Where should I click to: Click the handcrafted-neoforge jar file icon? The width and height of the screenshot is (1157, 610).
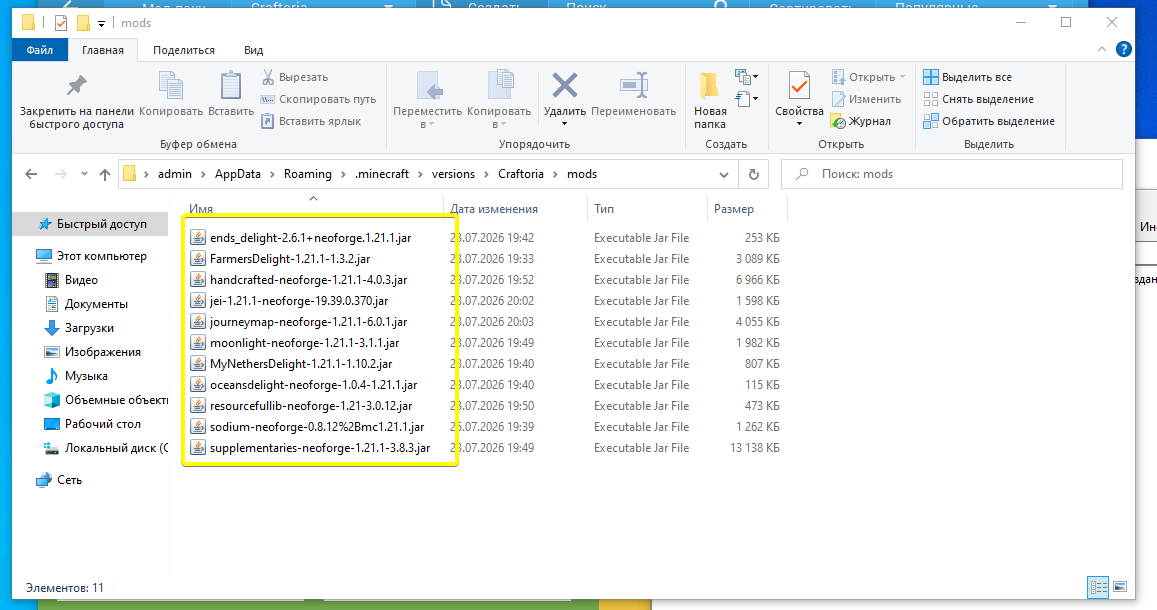coord(198,280)
